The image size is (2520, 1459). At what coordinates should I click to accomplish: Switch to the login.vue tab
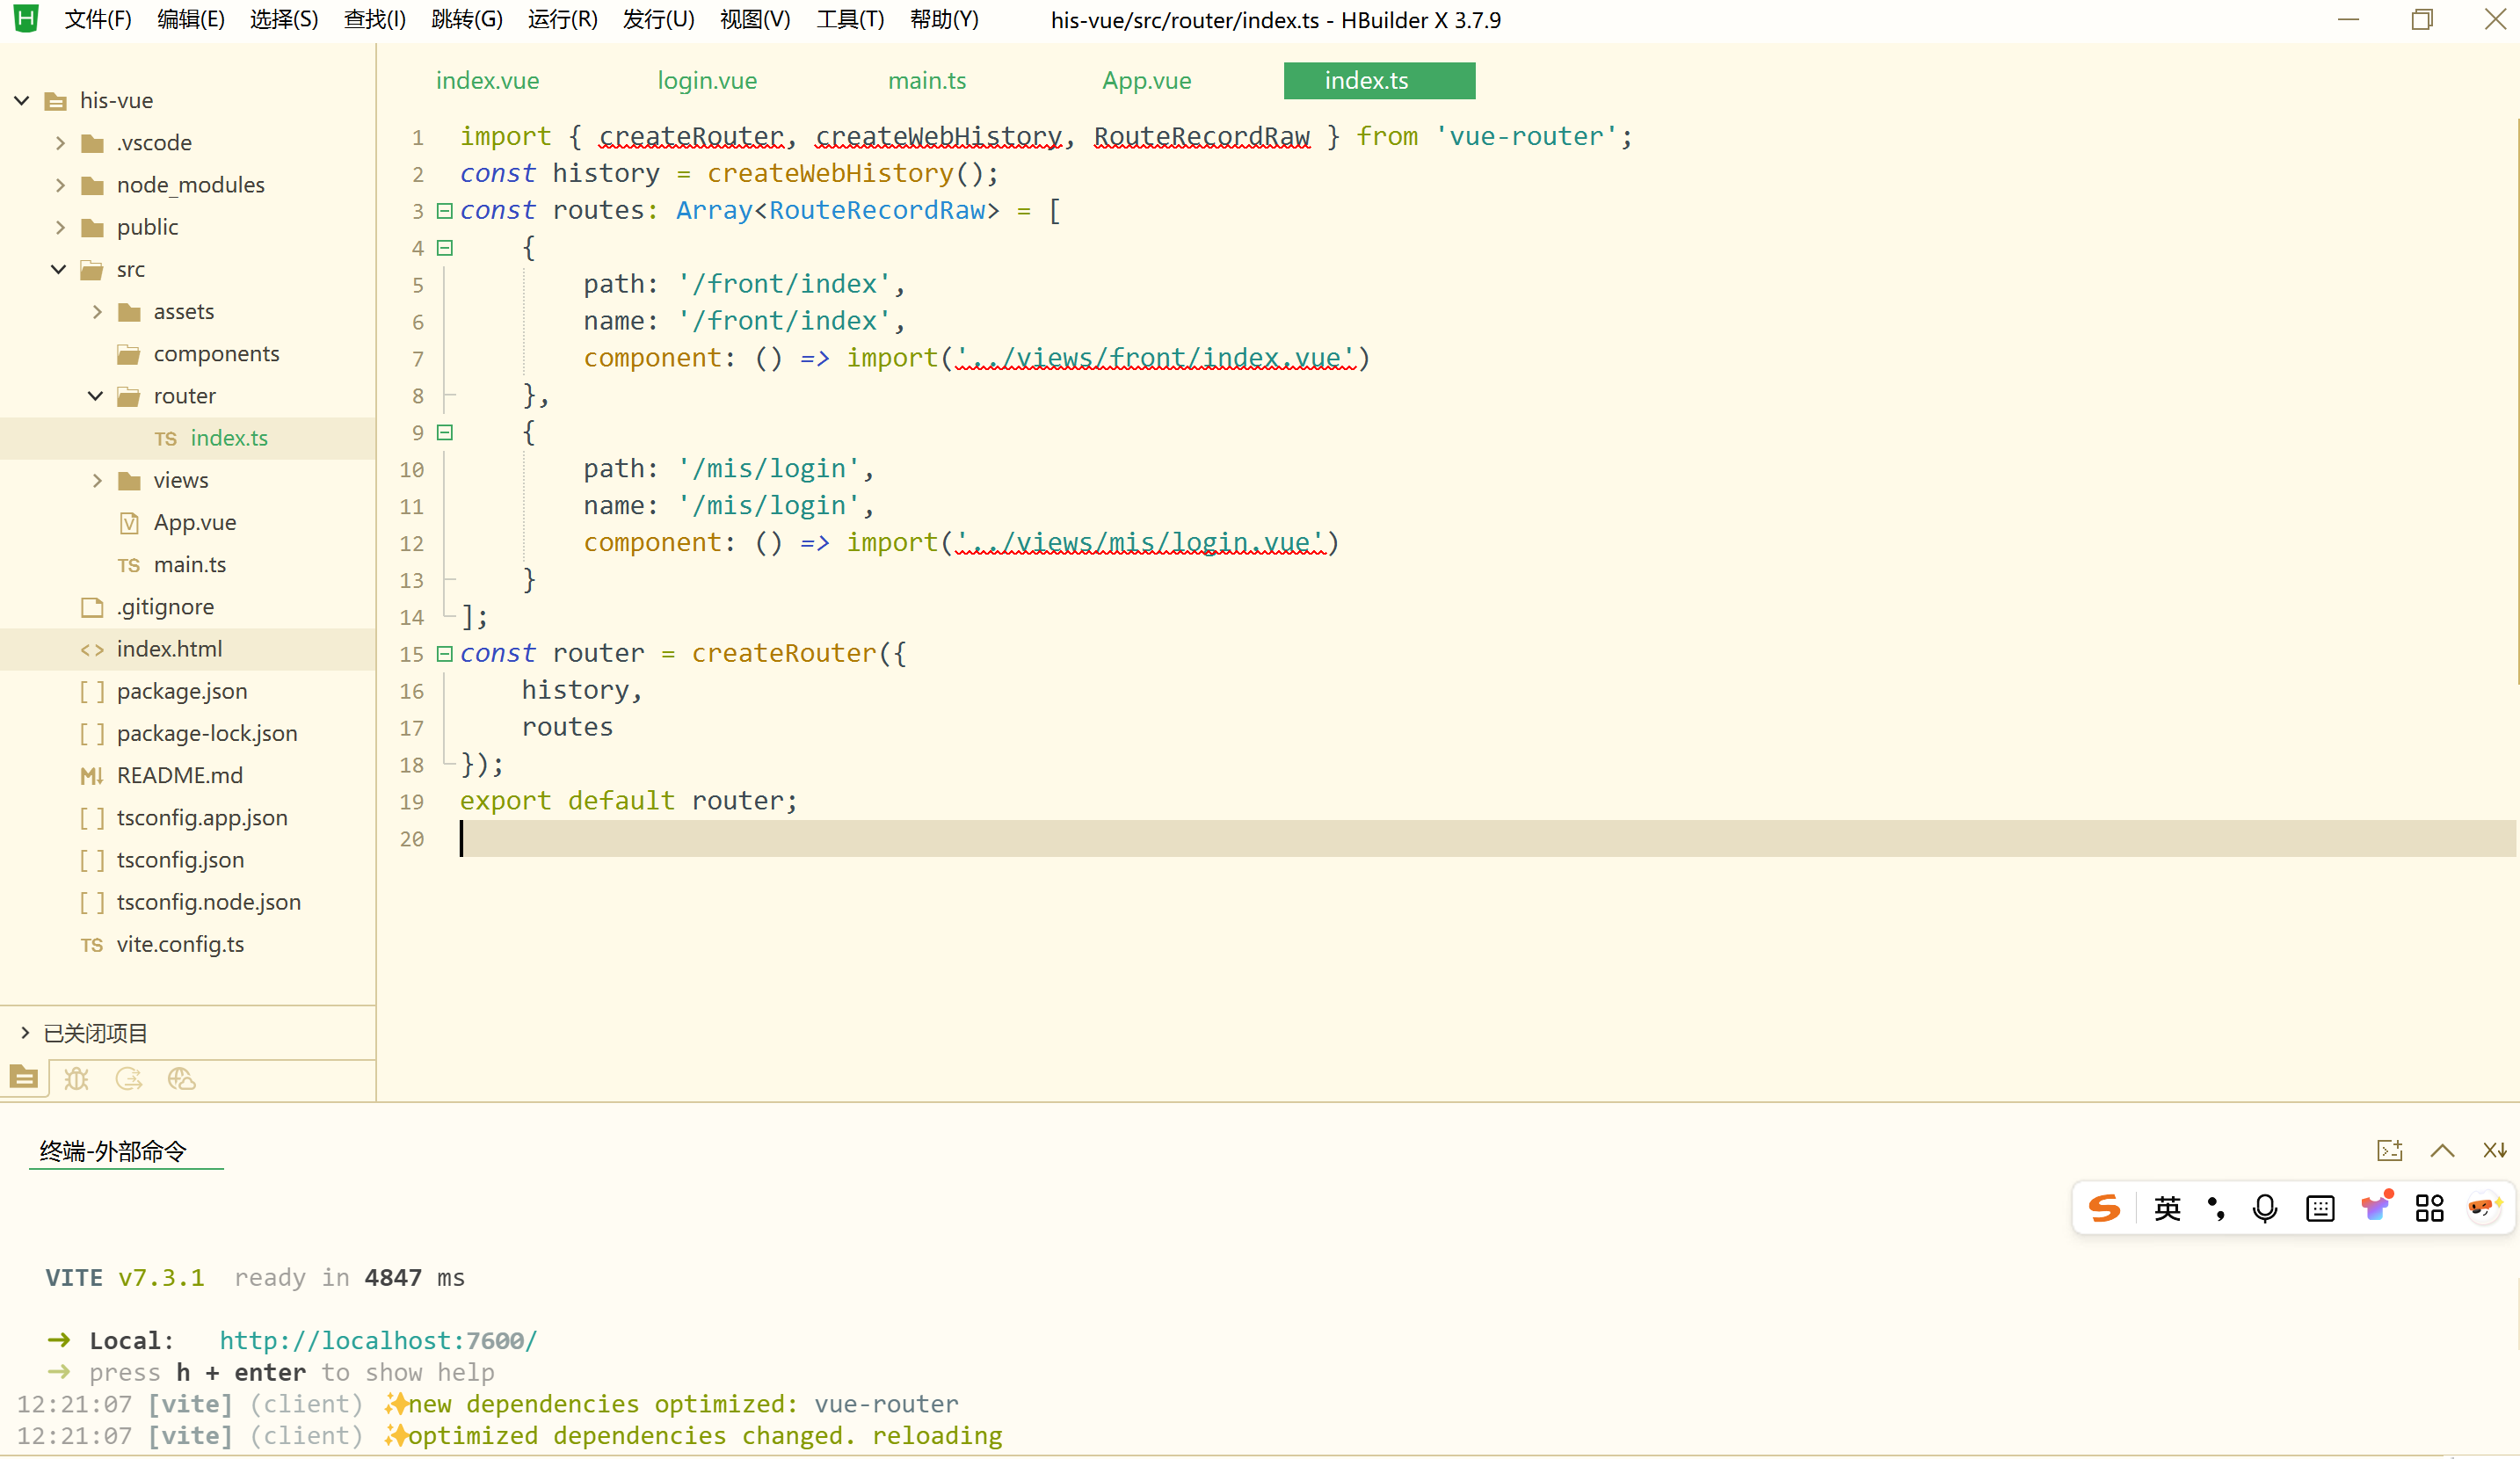pyautogui.click(x=707, y=81)
